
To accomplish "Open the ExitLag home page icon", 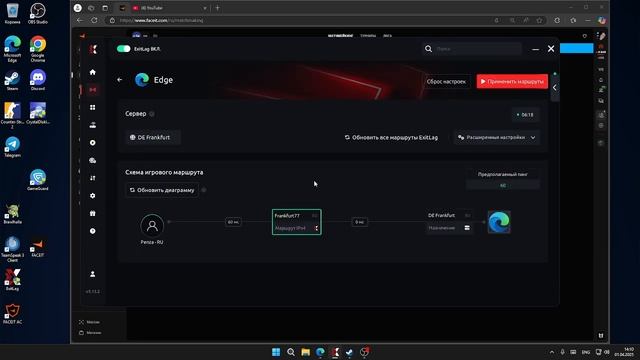I will 93,72.
